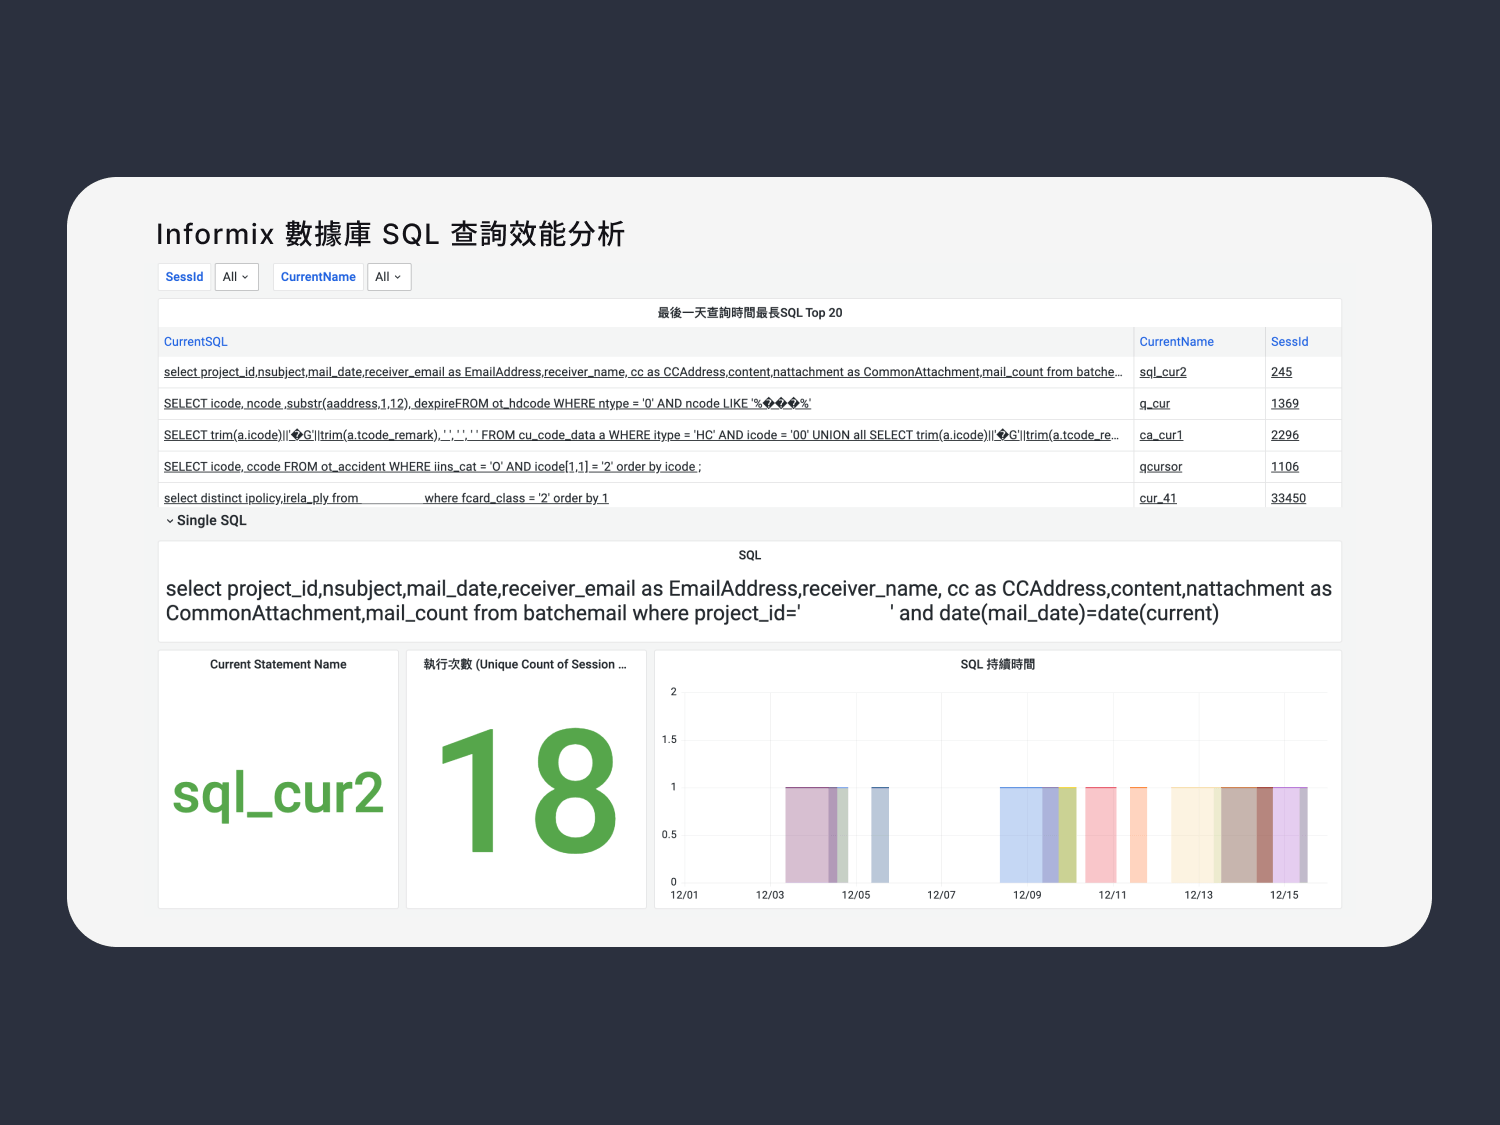Image resolution: width=1500 pixels, height=1125 pixels.
Task: Click the ot_hdcode SELECT query link
Action: pyautogui.click(x=487, y=404)
